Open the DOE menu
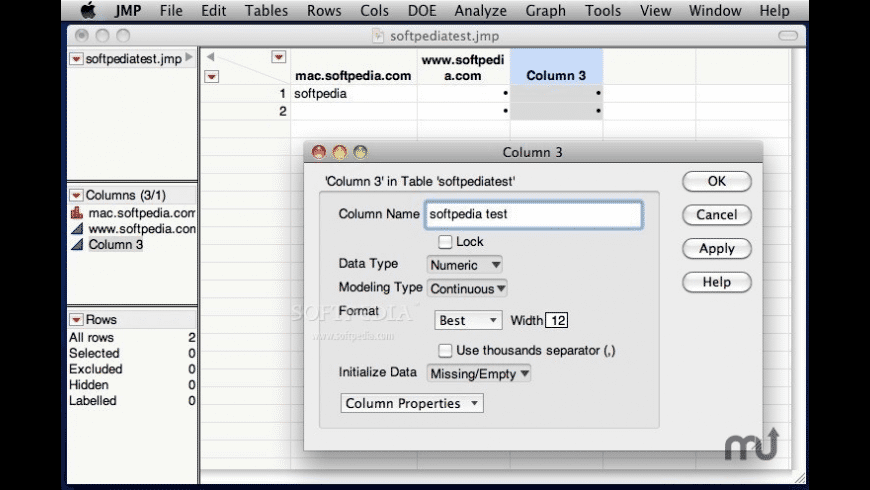This screenshot has width=870, height=490. [x=422, y=11]
